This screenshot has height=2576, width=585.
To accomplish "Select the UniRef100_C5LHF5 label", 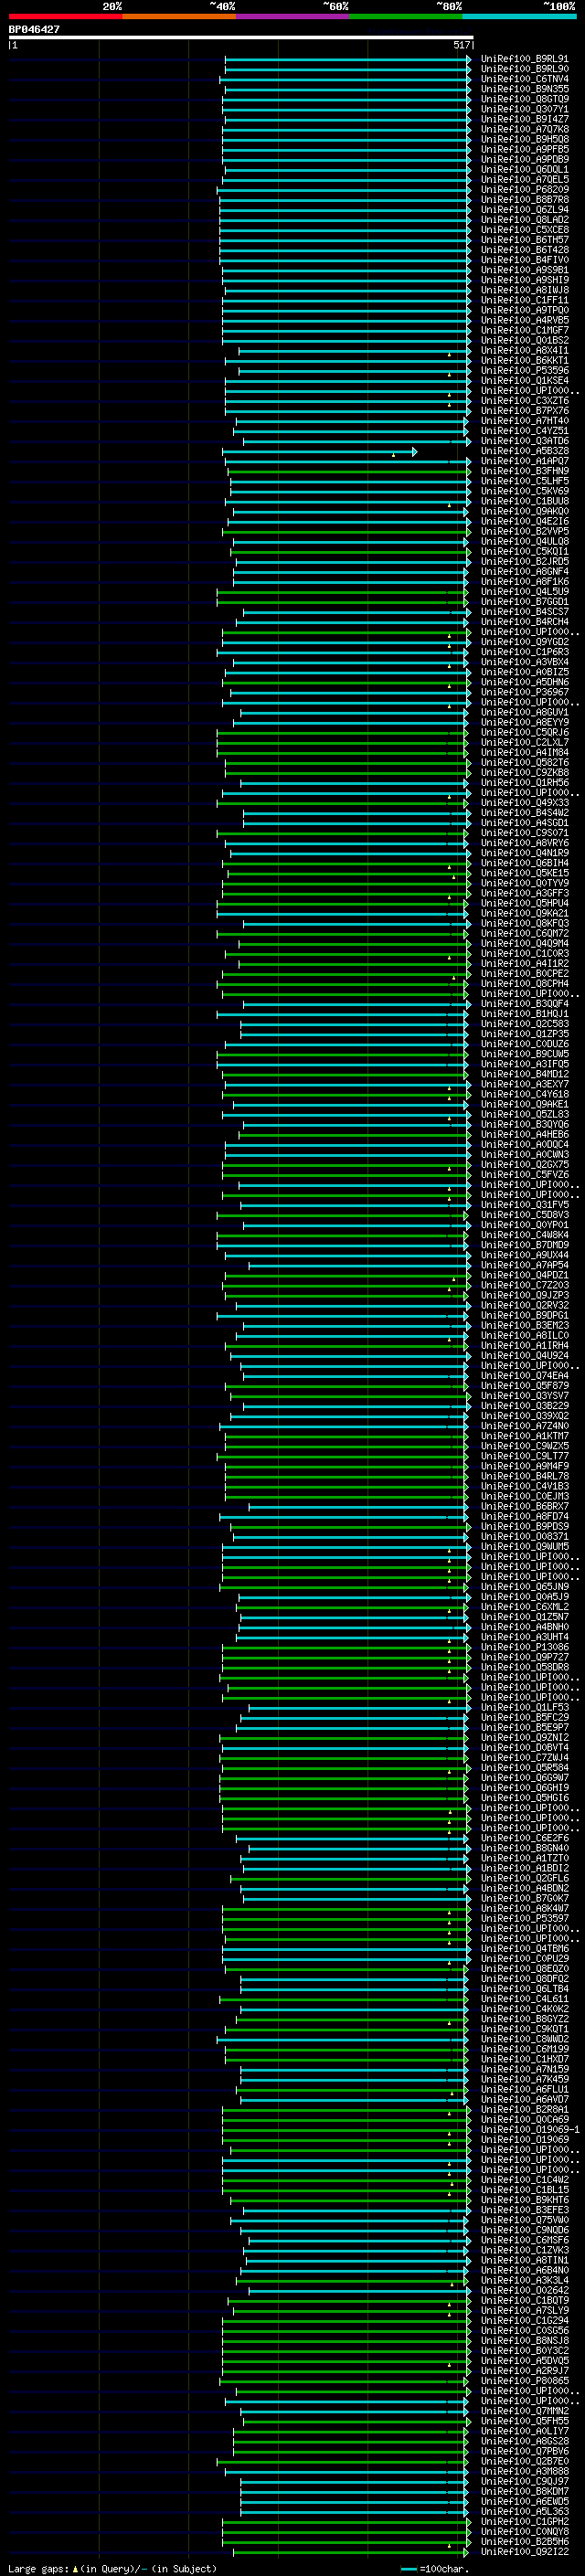I will pos(524,481).
